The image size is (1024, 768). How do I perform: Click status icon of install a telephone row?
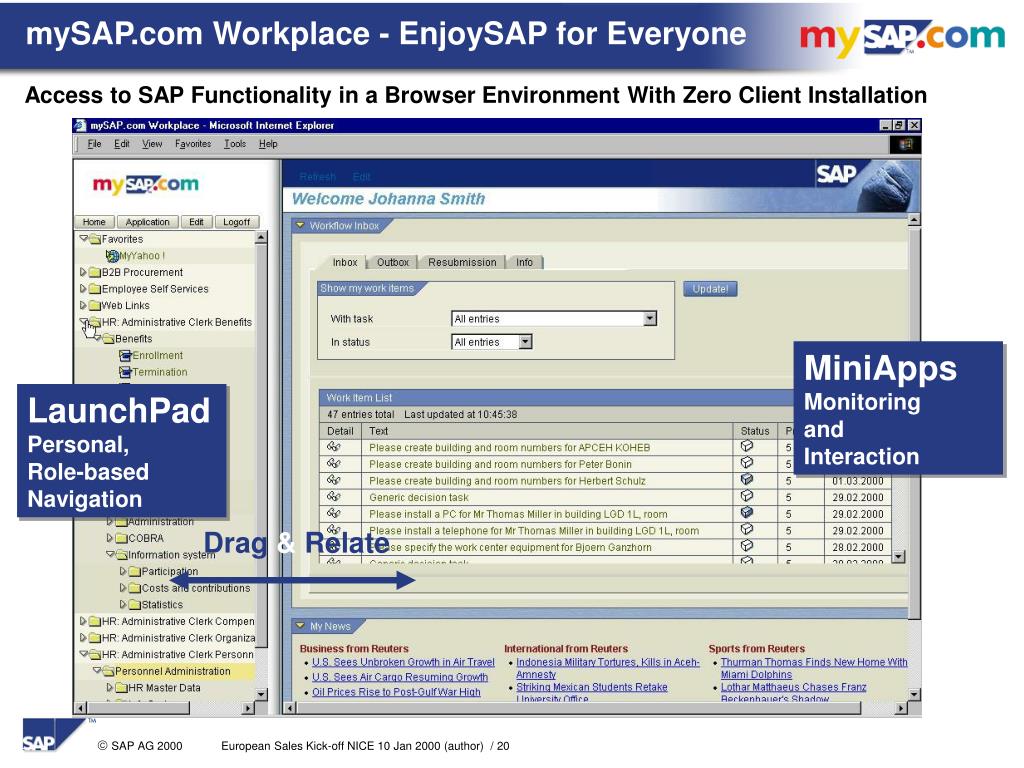747,530
